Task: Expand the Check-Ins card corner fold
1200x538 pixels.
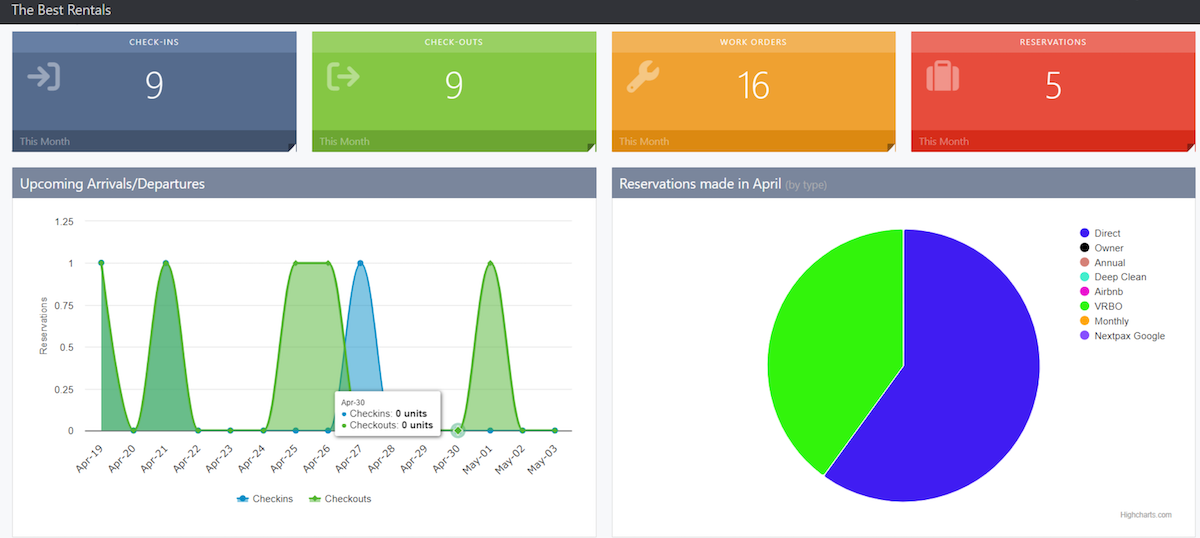Action: click(x=292, y=147)
